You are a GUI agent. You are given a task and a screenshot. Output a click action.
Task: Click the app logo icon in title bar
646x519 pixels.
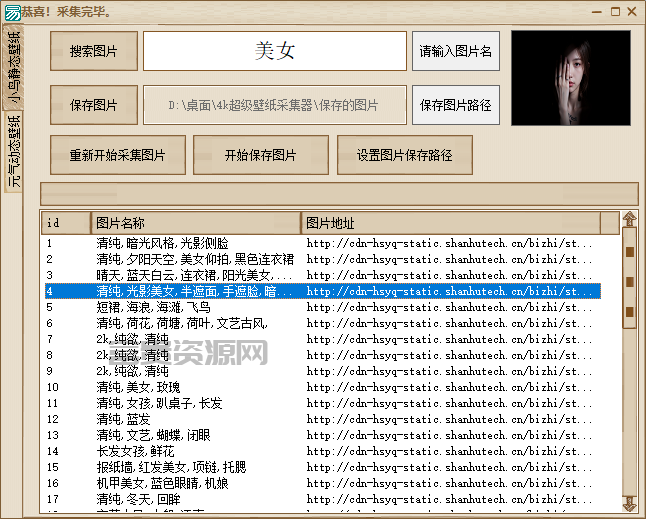[12, 12]
